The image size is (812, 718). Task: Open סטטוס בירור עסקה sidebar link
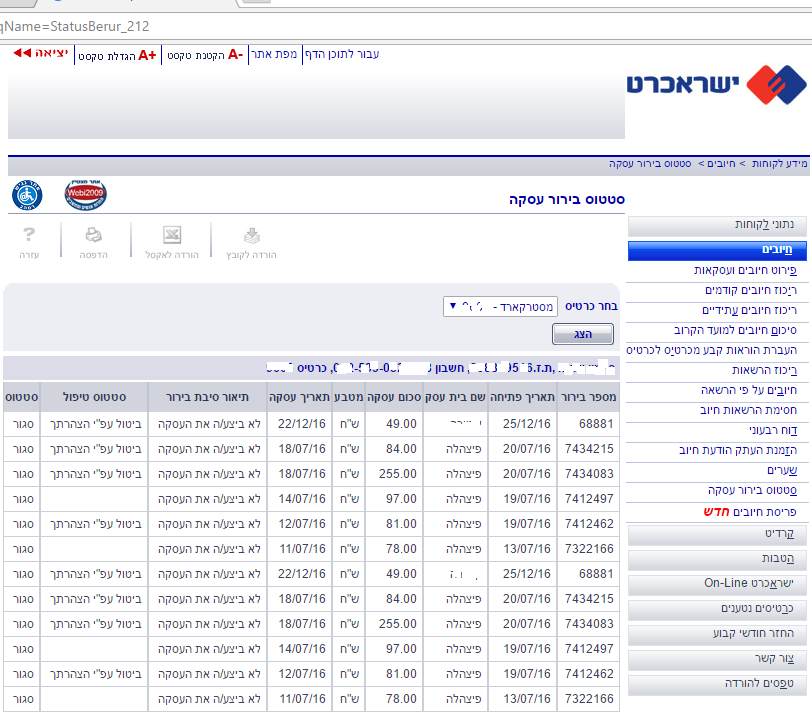point(752,490)
